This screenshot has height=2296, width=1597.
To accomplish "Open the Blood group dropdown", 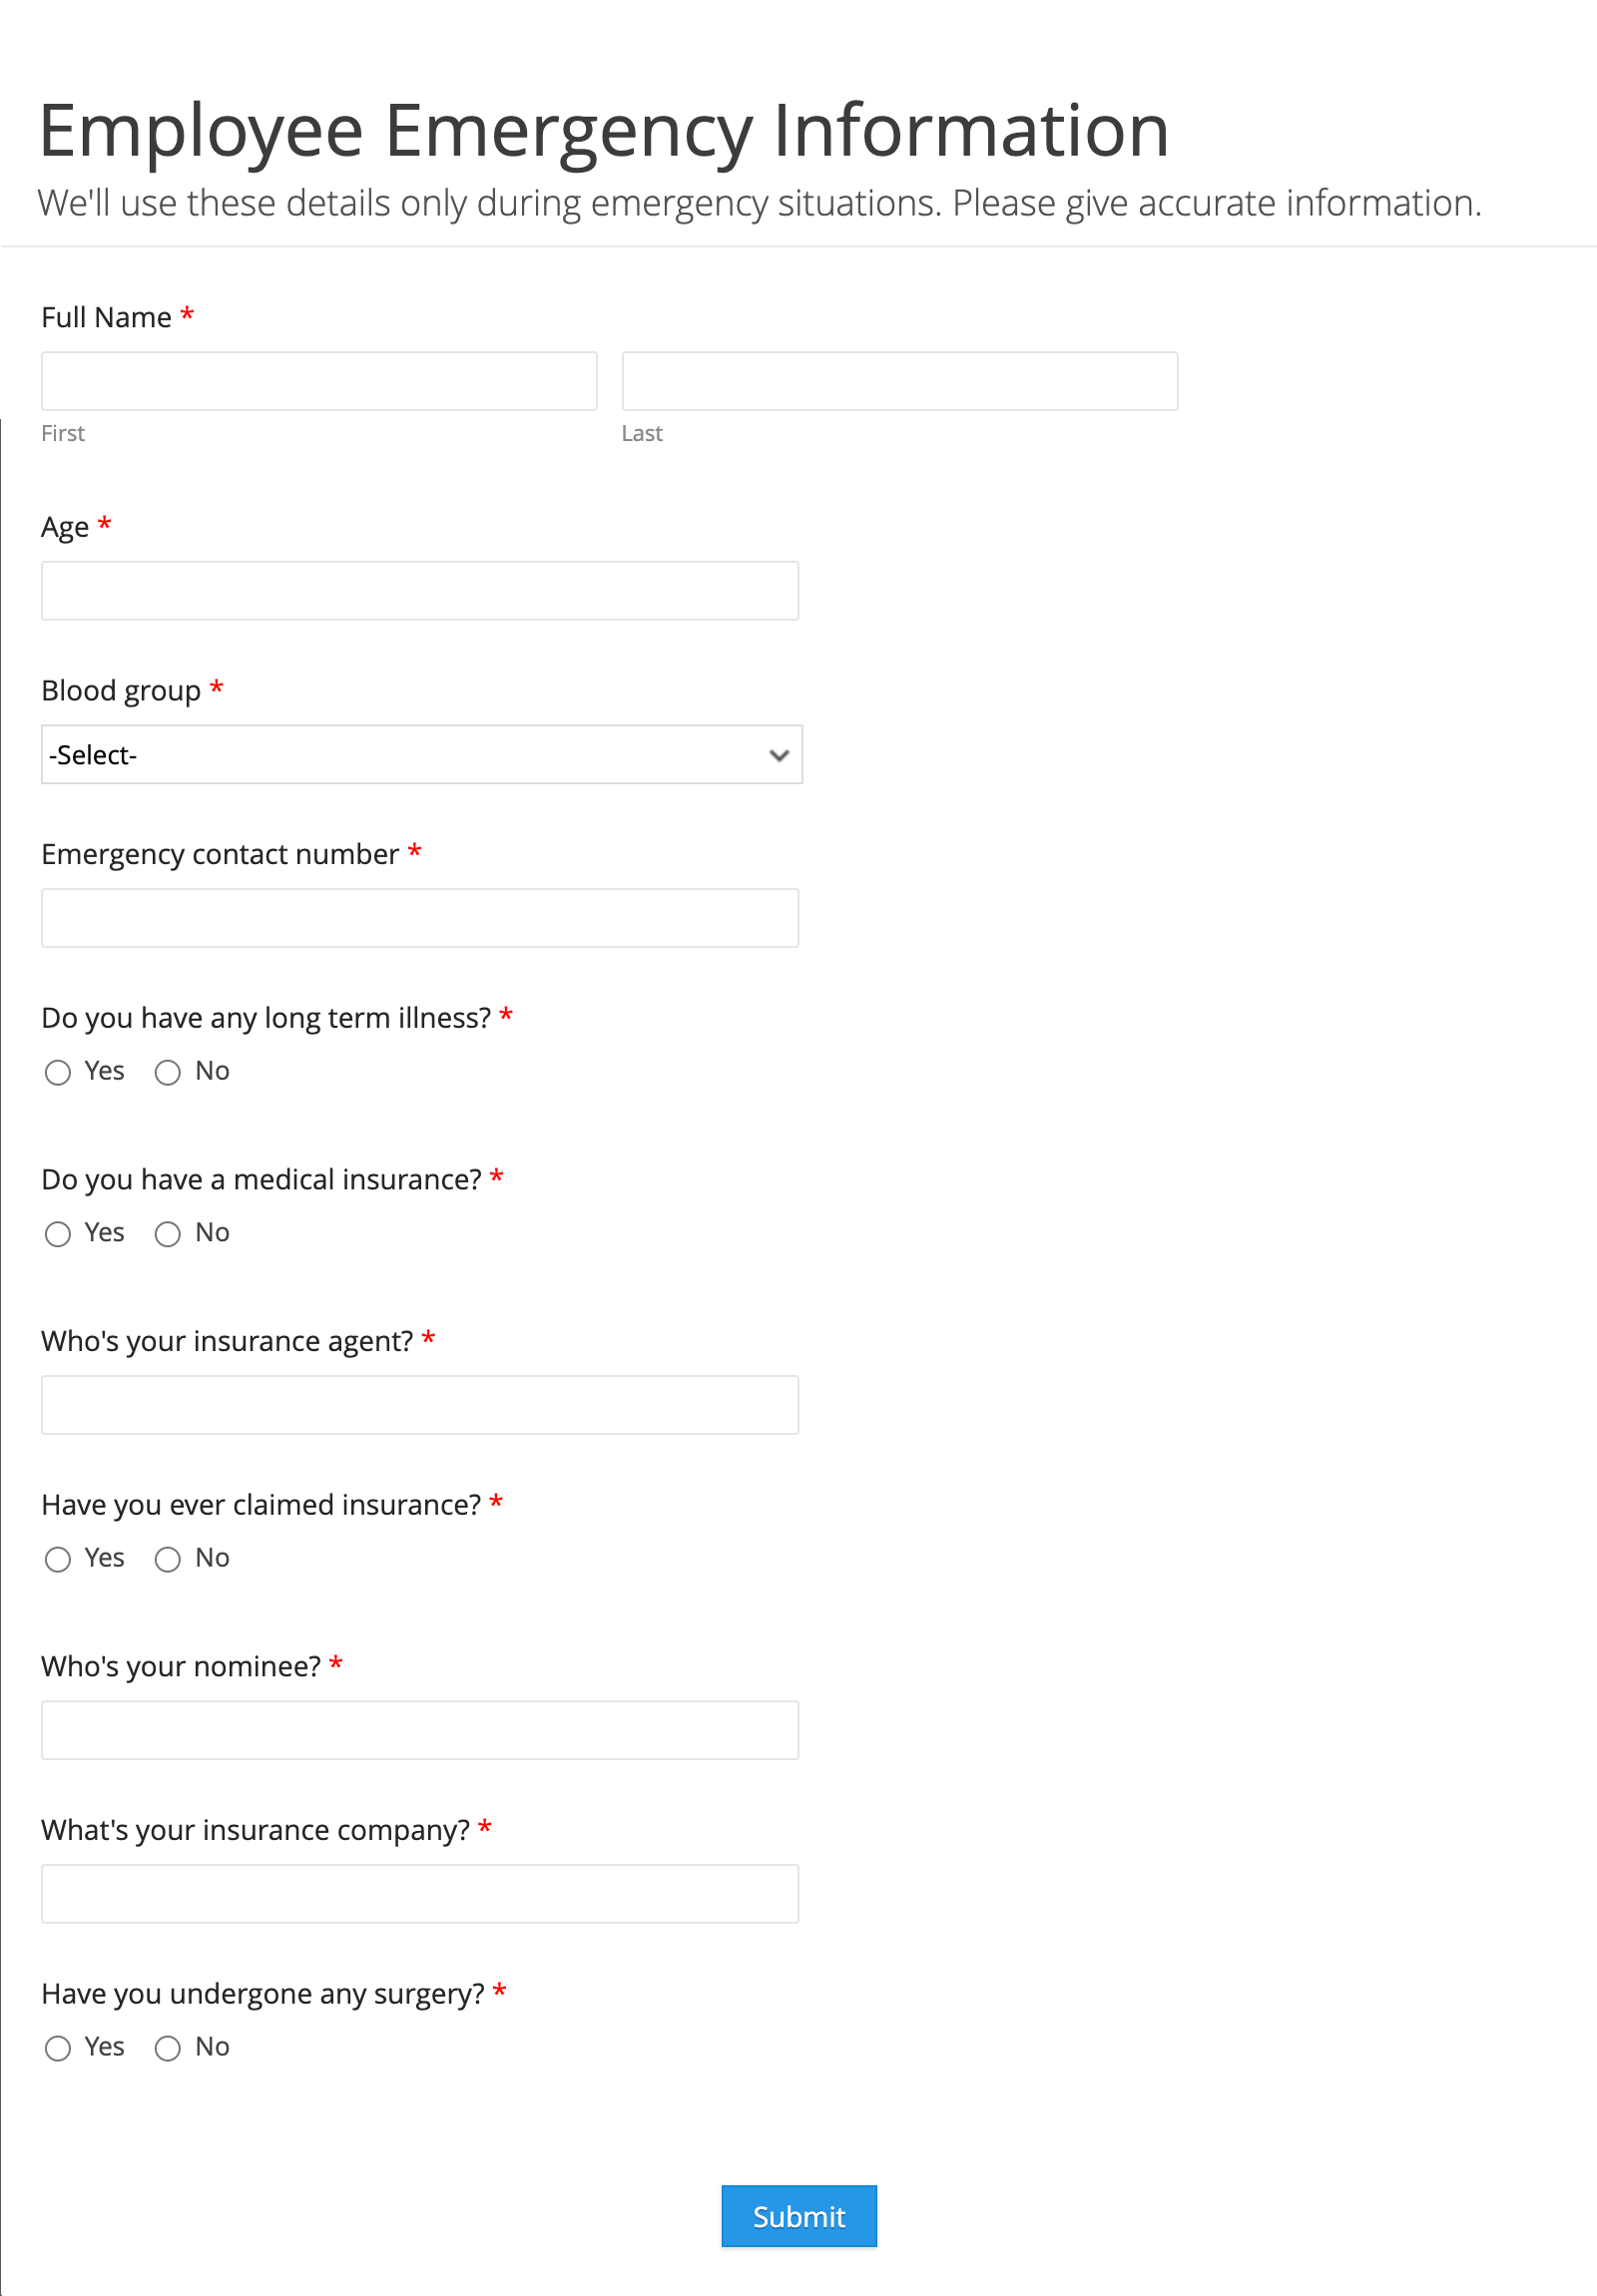I will pyautogui.click(x=420, y=755).
